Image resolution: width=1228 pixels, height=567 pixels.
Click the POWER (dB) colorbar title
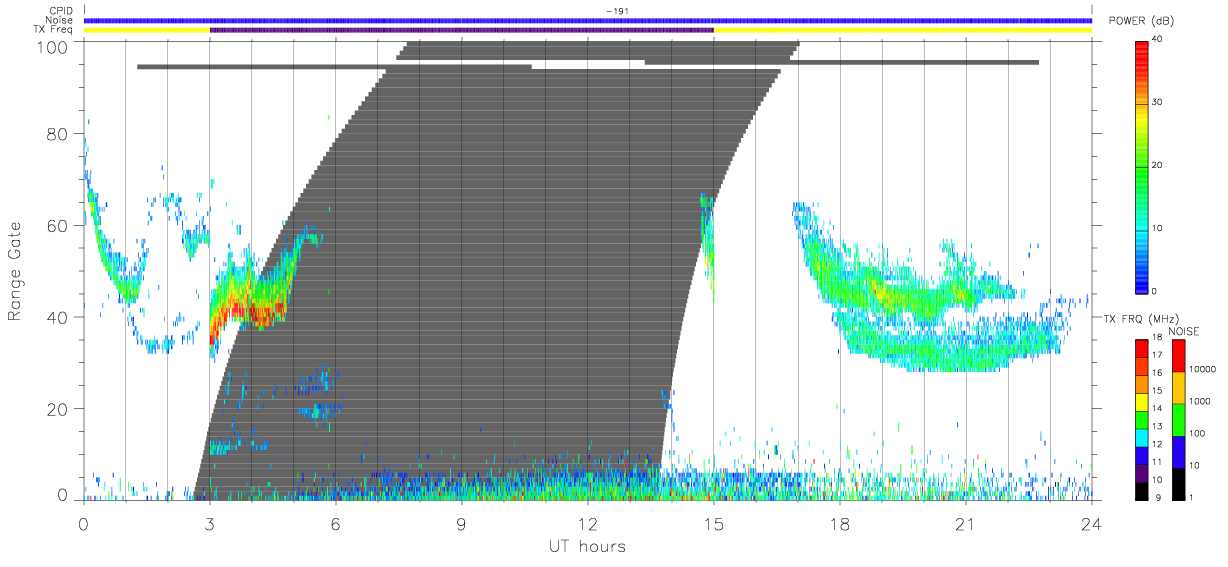[1141, 21]
